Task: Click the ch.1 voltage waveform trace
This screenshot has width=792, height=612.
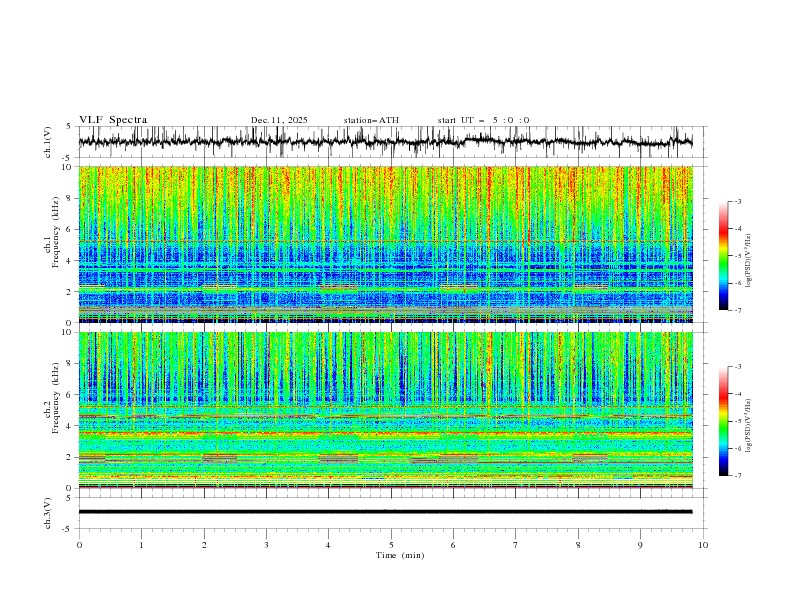Action: coord(386,141)
